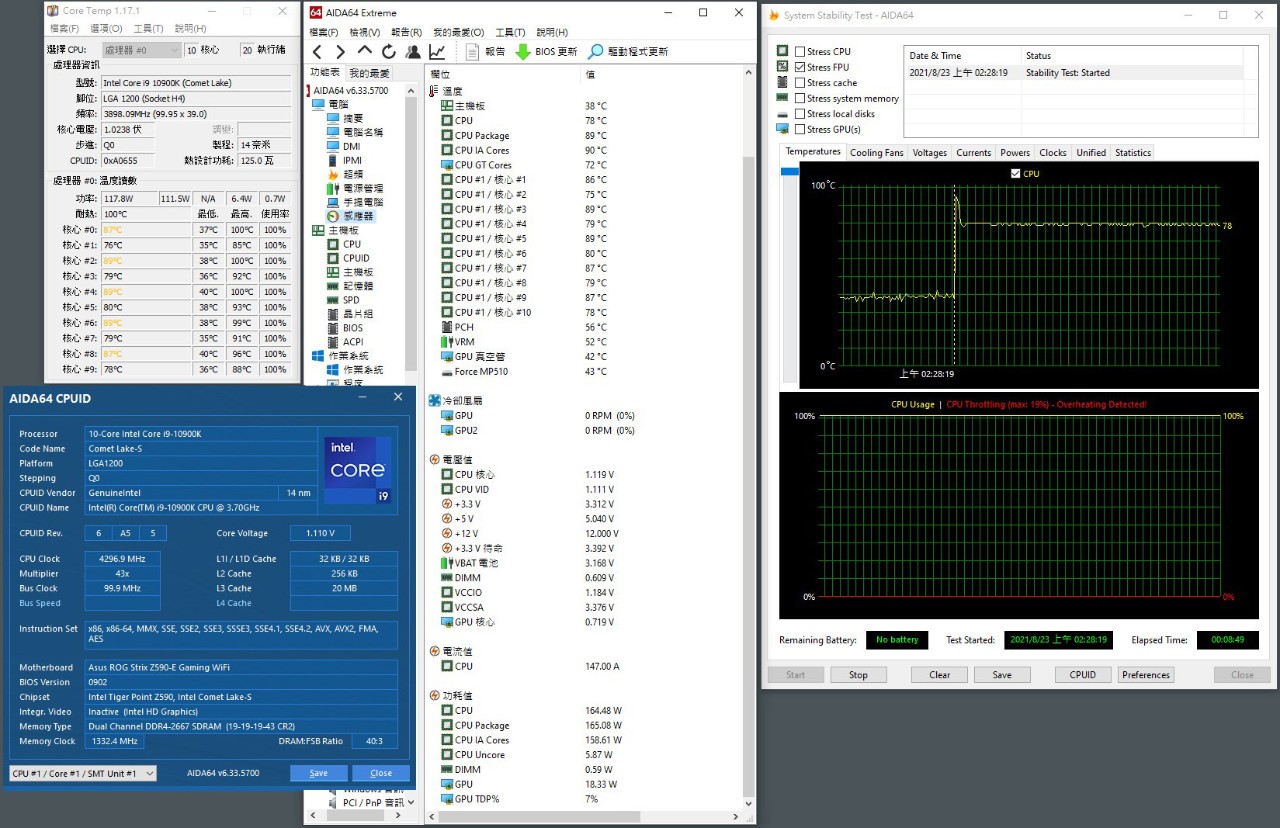Enable the Stress CPU checkbox
This screenshot has height=828, width=1280.
799,52
